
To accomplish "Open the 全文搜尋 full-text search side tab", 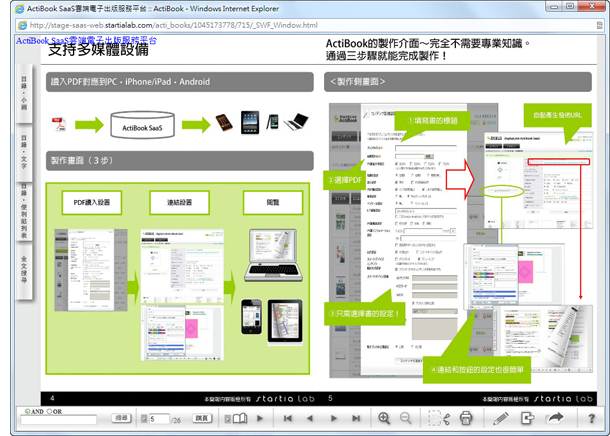I will point(24,270).
